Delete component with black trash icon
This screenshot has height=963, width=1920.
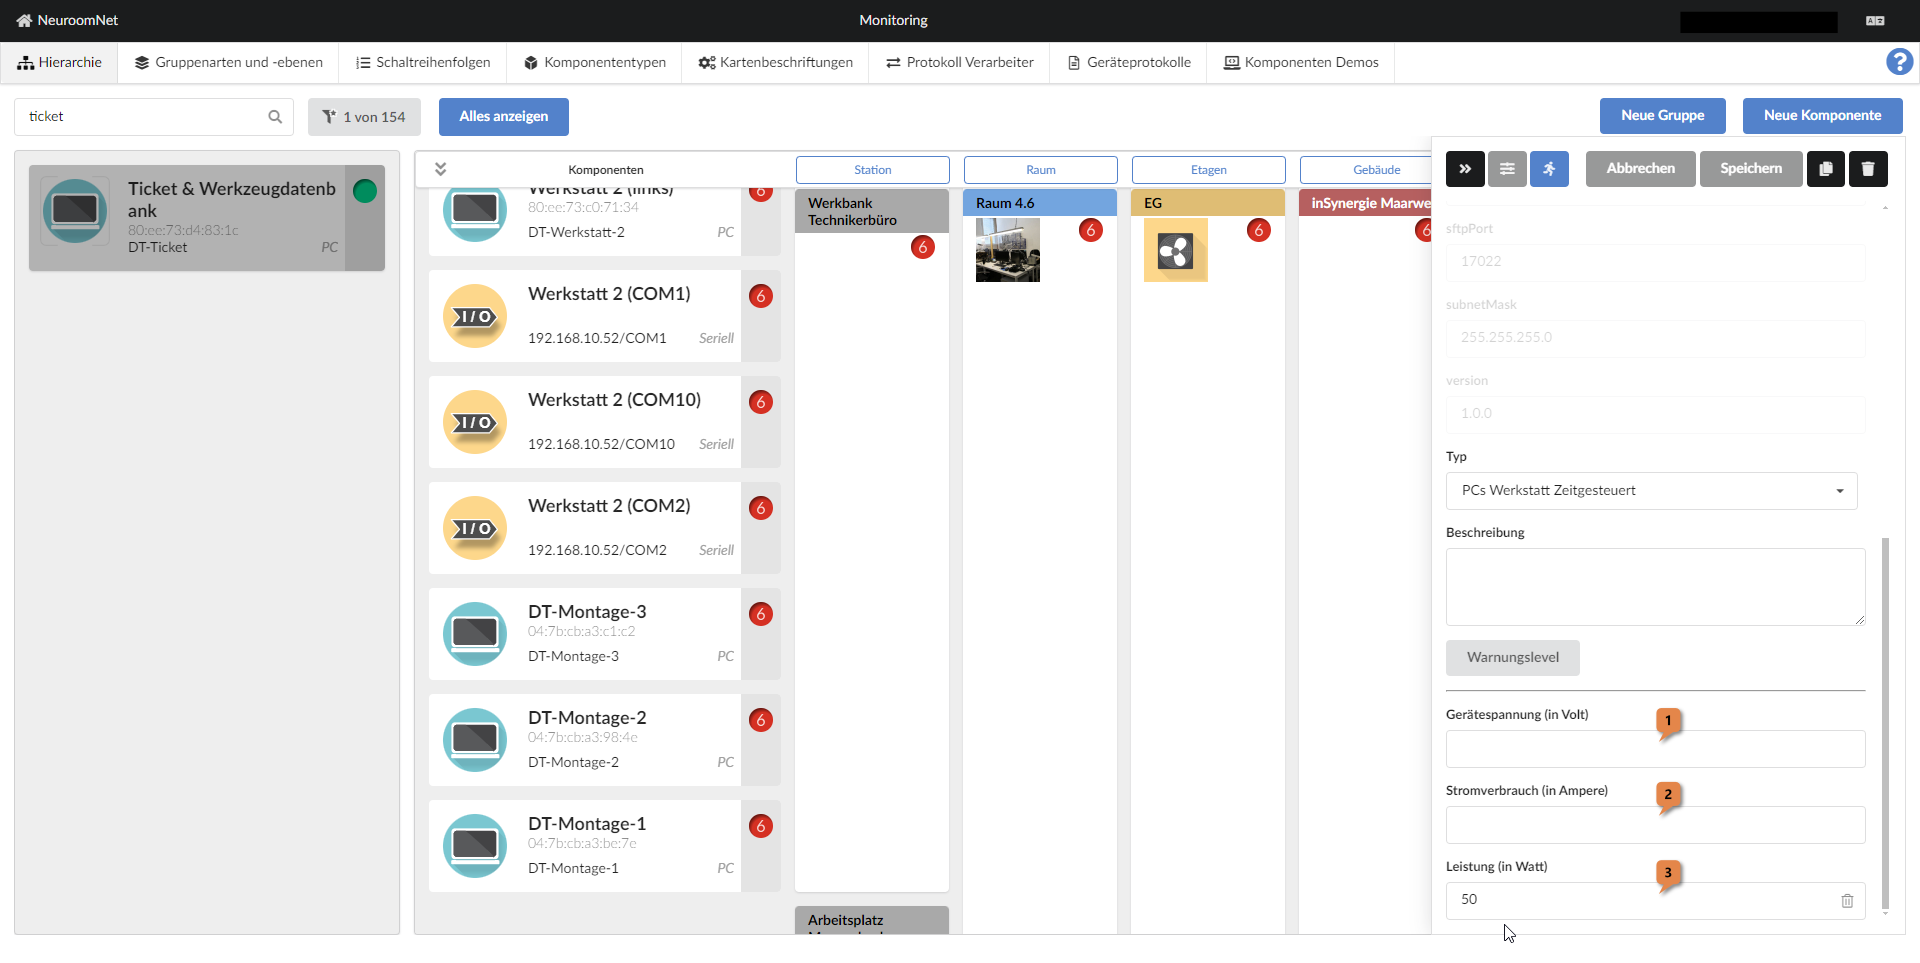1867,169
